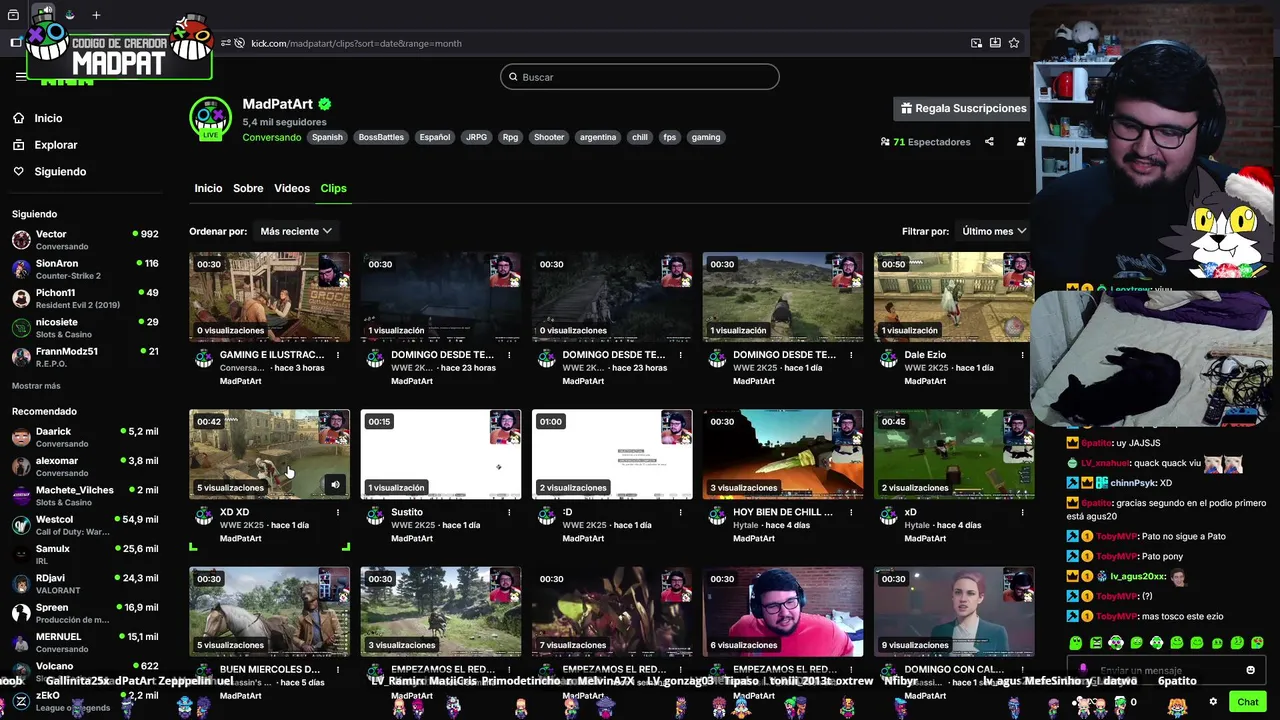Bookmark page with the star icon

[x=1014, y=43]
